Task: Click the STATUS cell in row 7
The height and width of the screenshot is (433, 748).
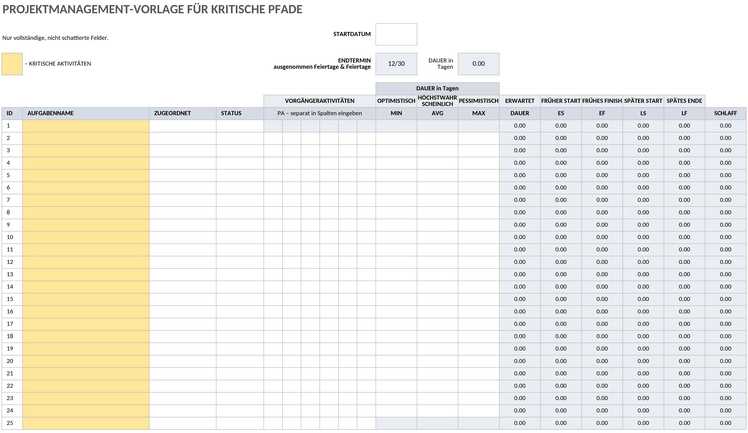Action: [x=240, y=200]
